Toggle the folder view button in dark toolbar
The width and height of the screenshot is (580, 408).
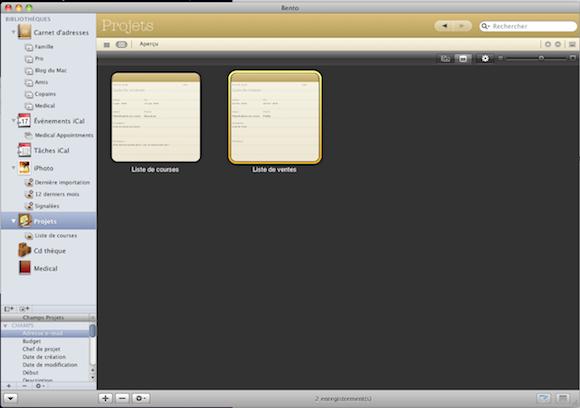pyautogui.click(x=446, y=58)
